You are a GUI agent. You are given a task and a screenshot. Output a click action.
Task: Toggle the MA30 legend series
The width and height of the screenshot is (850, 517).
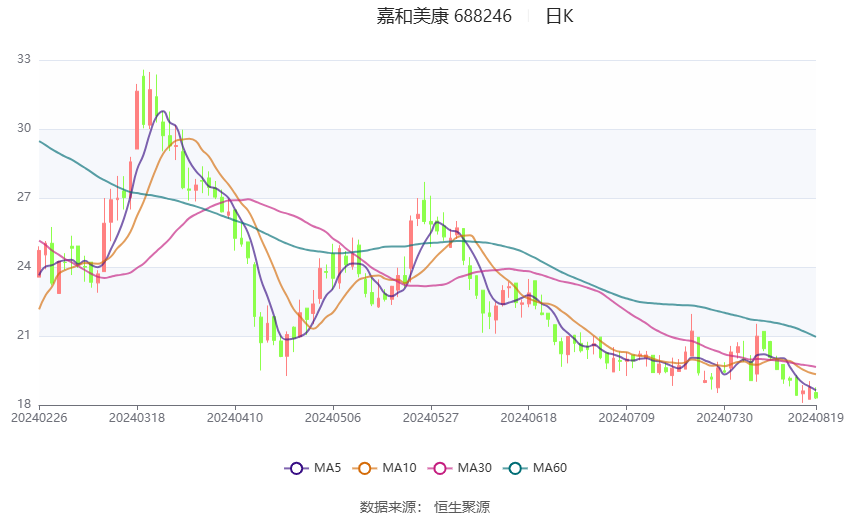[460, 468]
